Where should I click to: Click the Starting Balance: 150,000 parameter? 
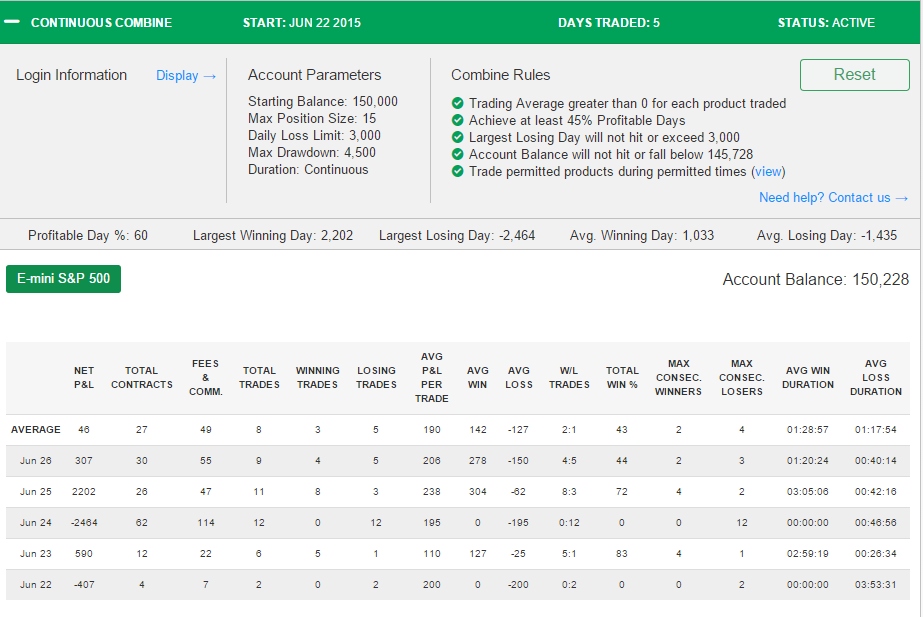coord(323,101)
